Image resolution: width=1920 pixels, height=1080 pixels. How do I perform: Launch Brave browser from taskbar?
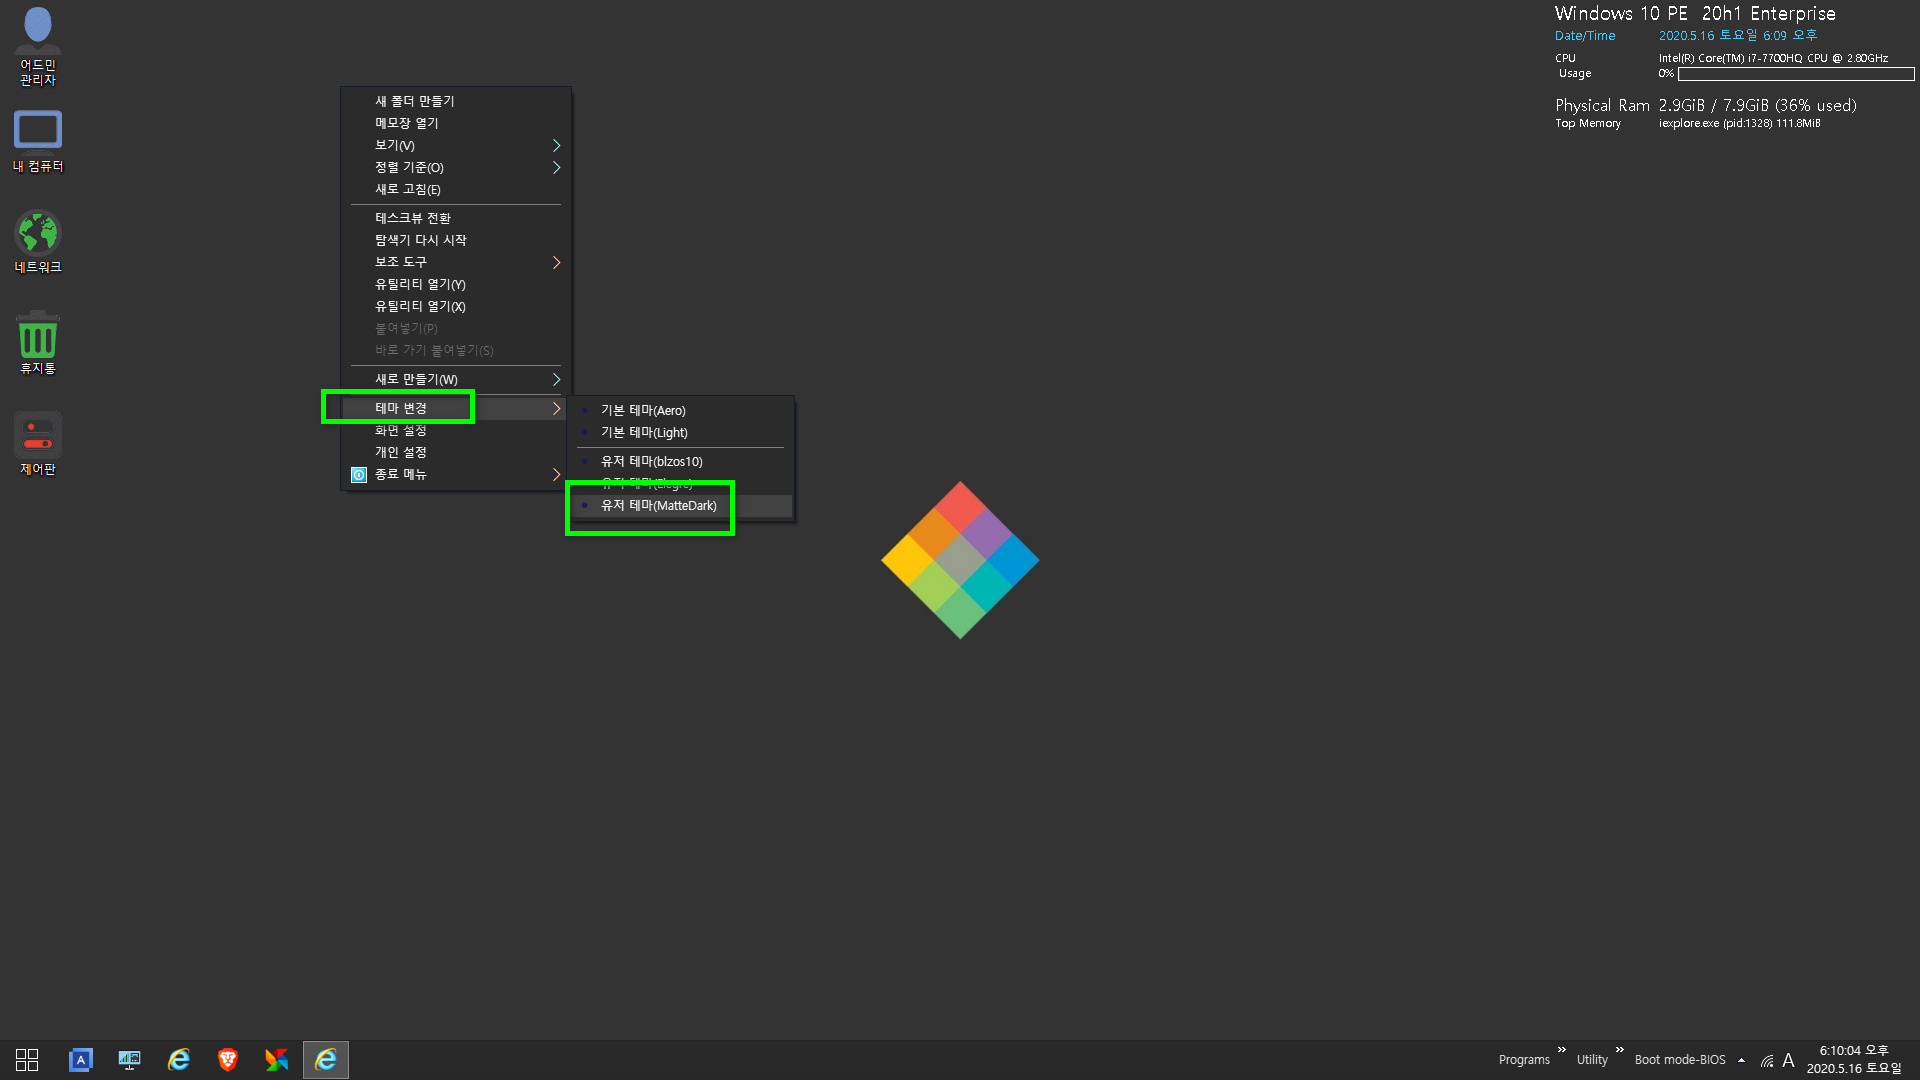[x=228, y=1060]
